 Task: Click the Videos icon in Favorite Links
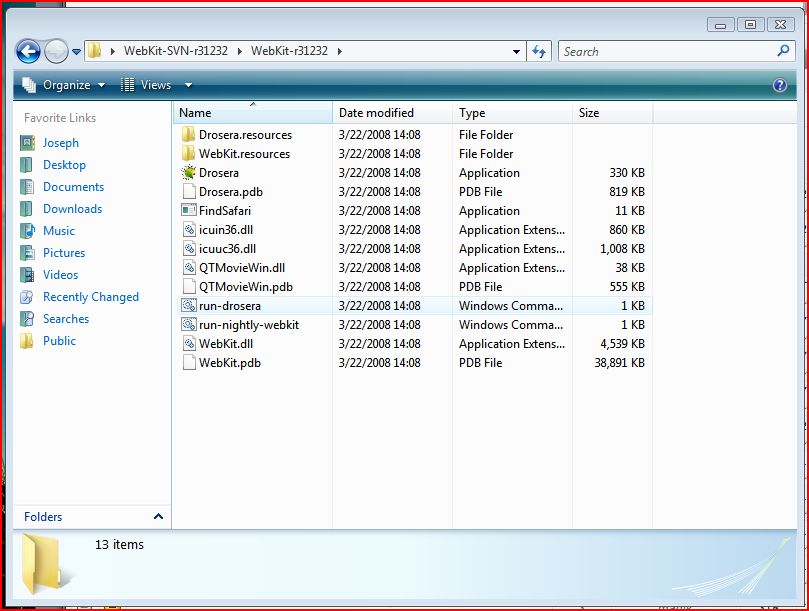27,275
